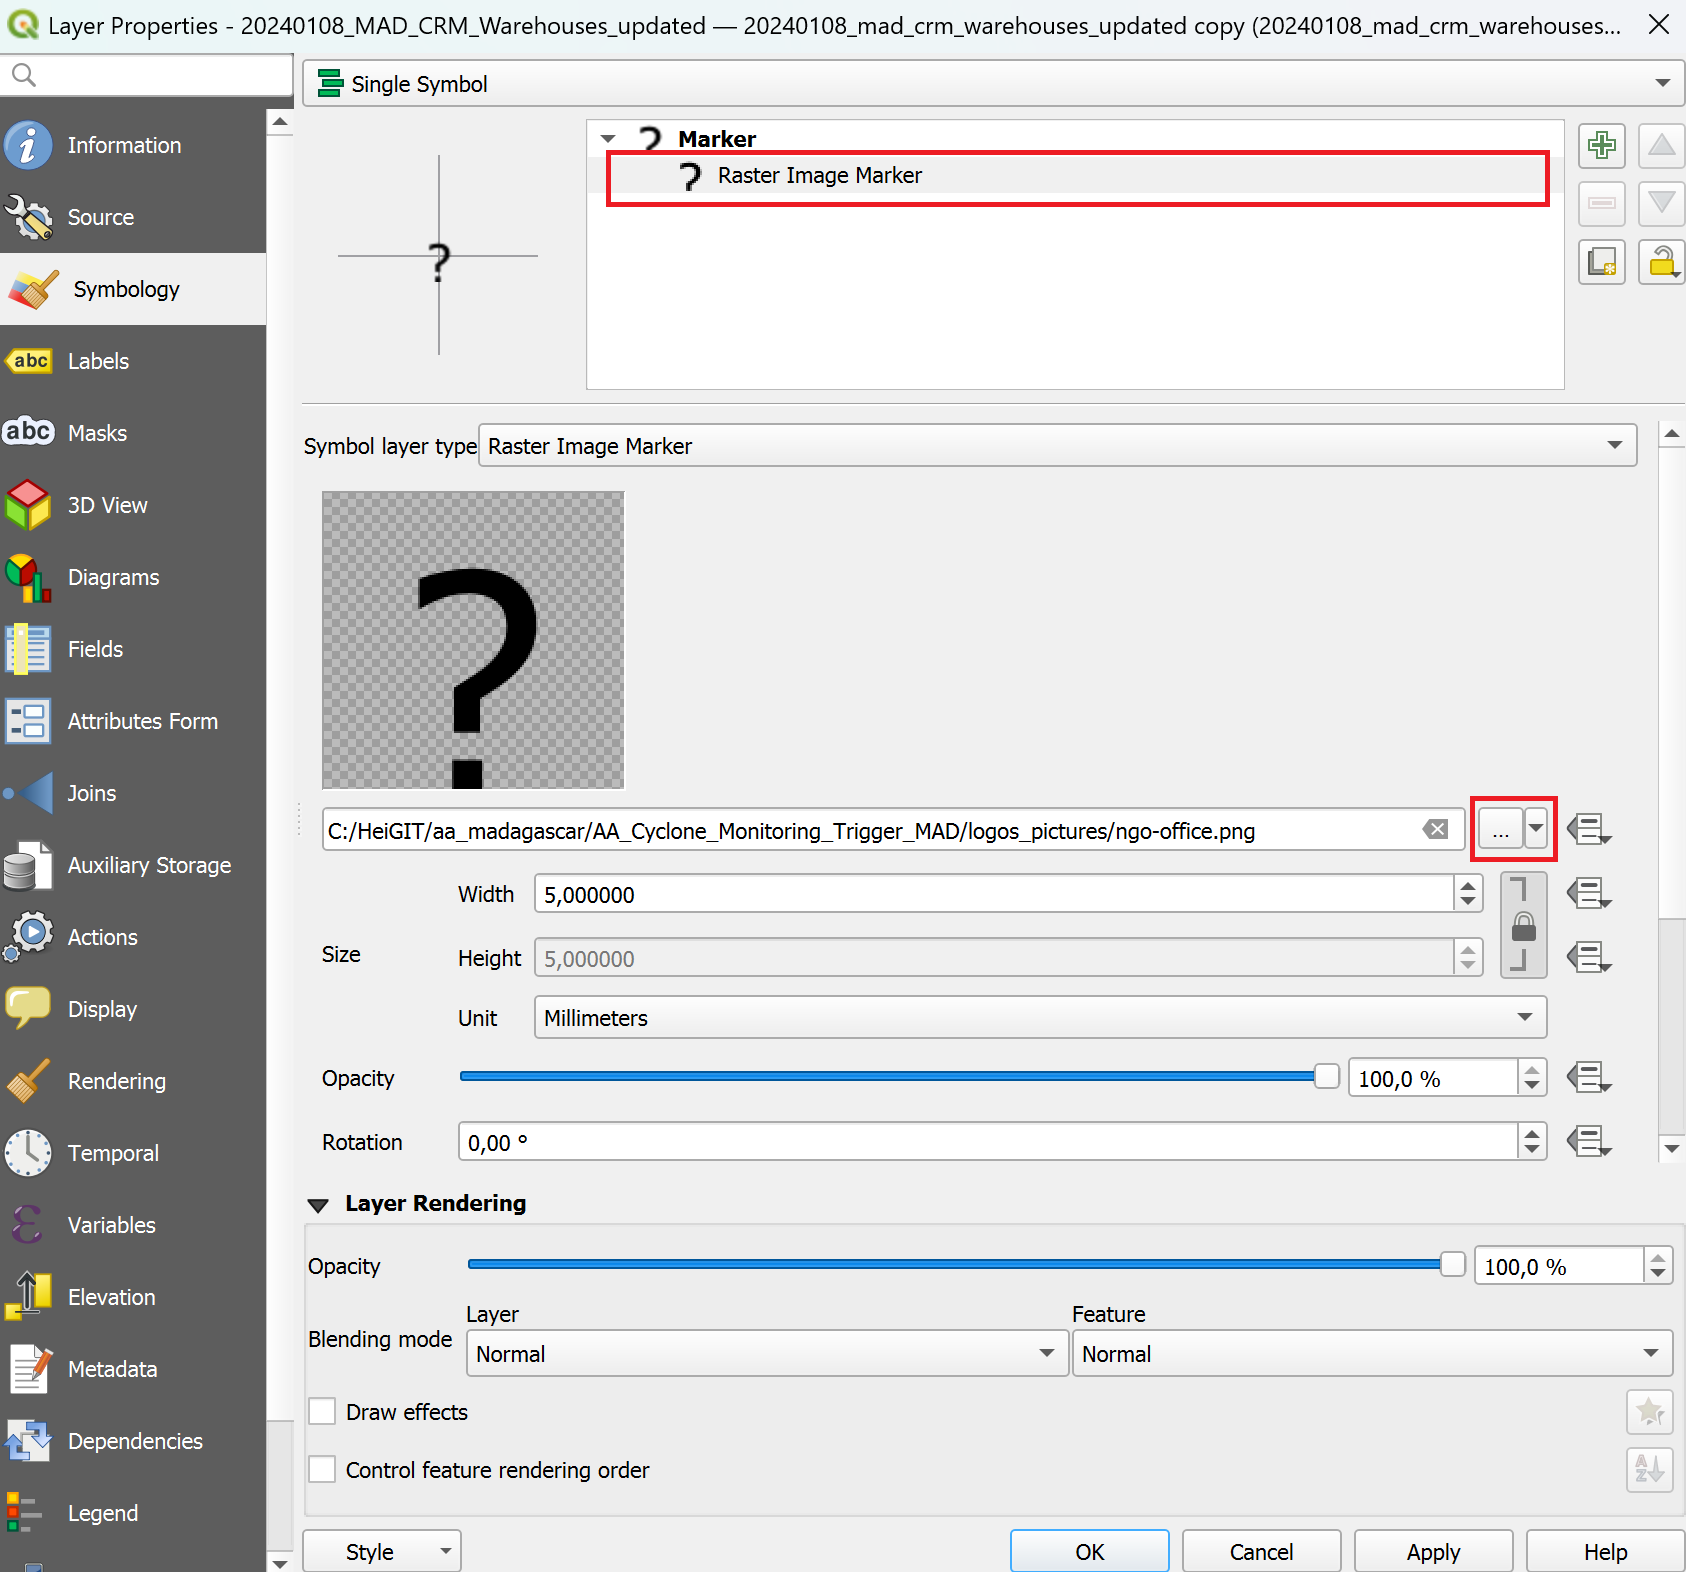Image resolution: width=1686 pixels, height=1572 pixels.
Task: Open the Style dropdown button
Action: pos(382,1551)
